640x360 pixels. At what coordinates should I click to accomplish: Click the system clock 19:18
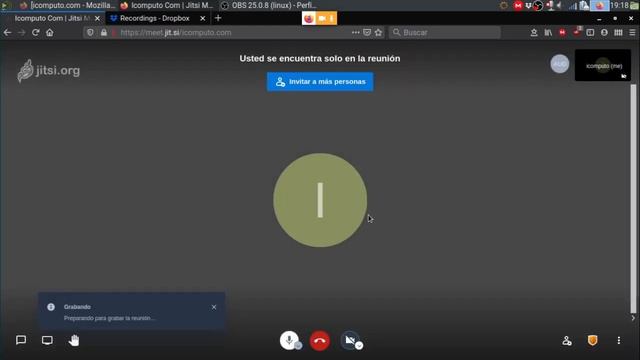tap(619, 5)
